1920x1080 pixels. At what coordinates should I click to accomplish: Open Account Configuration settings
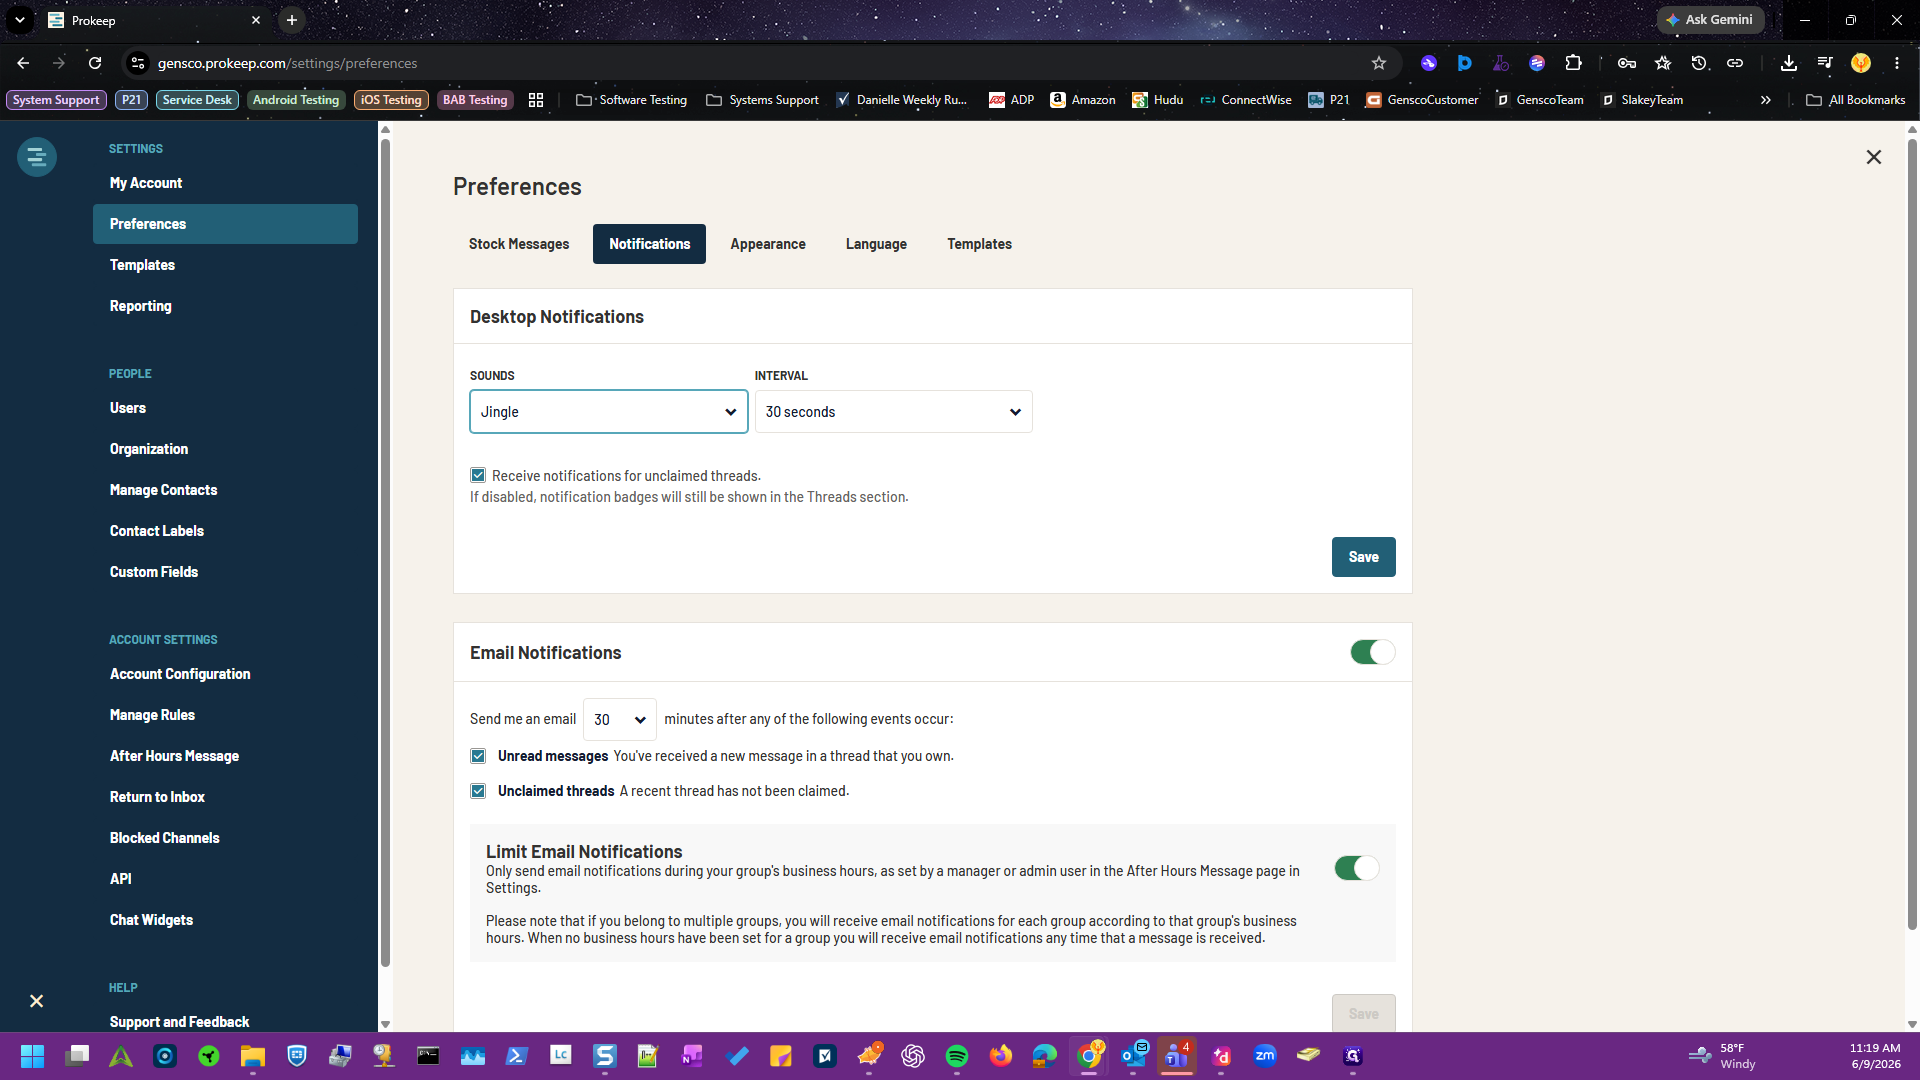click(180, 674)
